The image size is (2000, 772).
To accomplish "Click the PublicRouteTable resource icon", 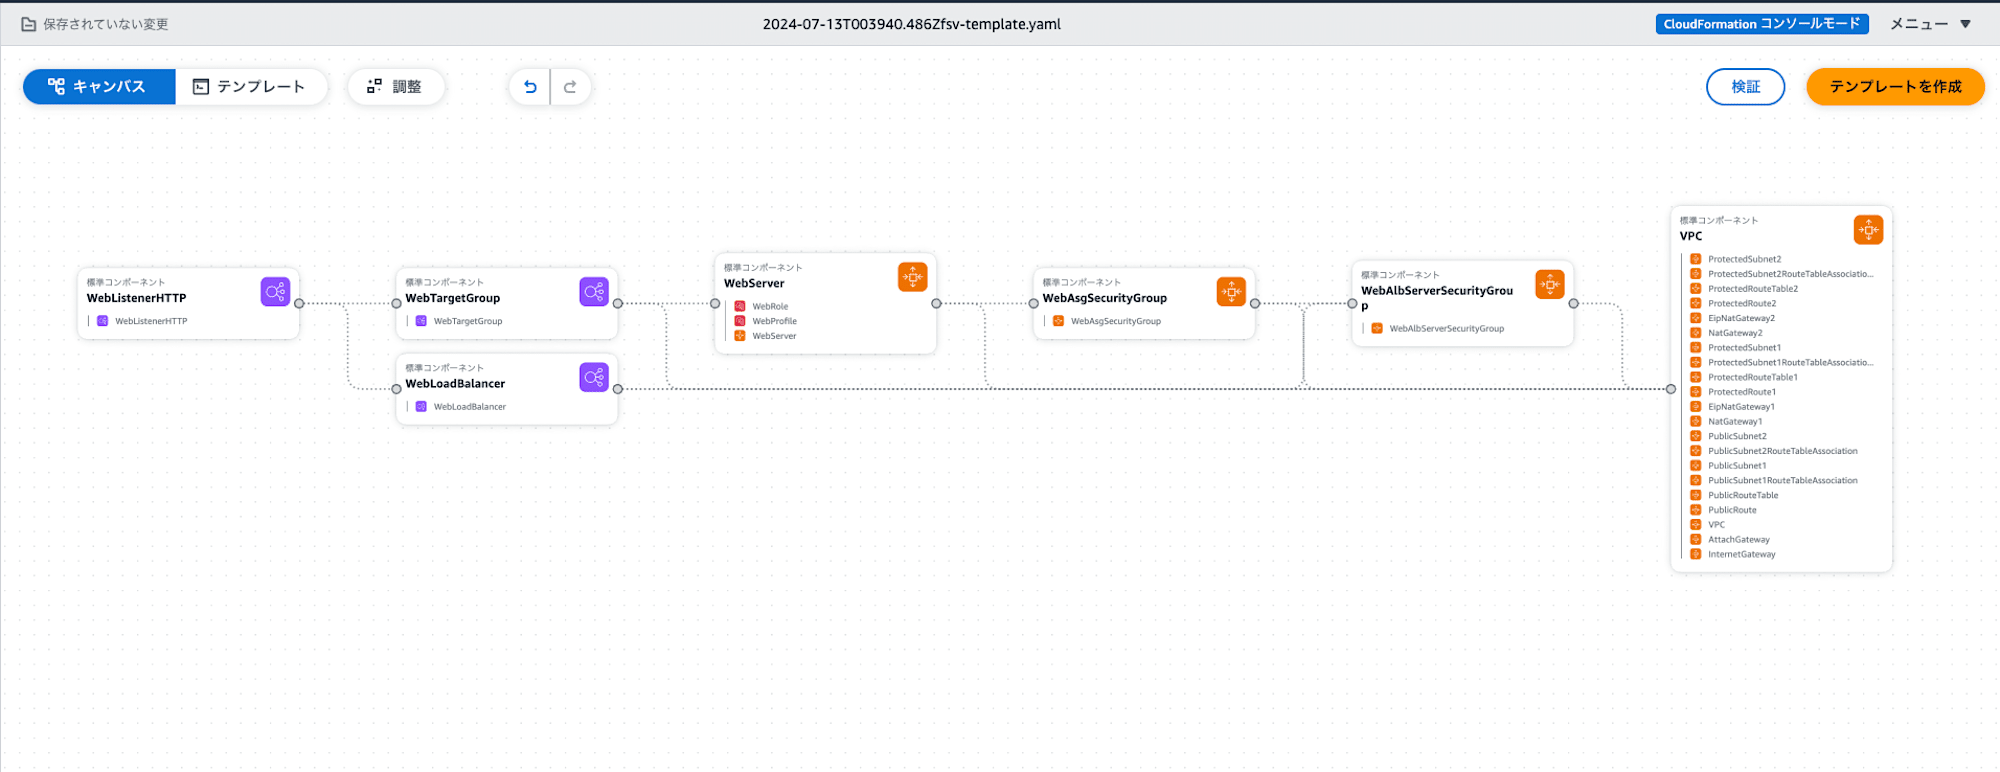I will (1696, 495).
